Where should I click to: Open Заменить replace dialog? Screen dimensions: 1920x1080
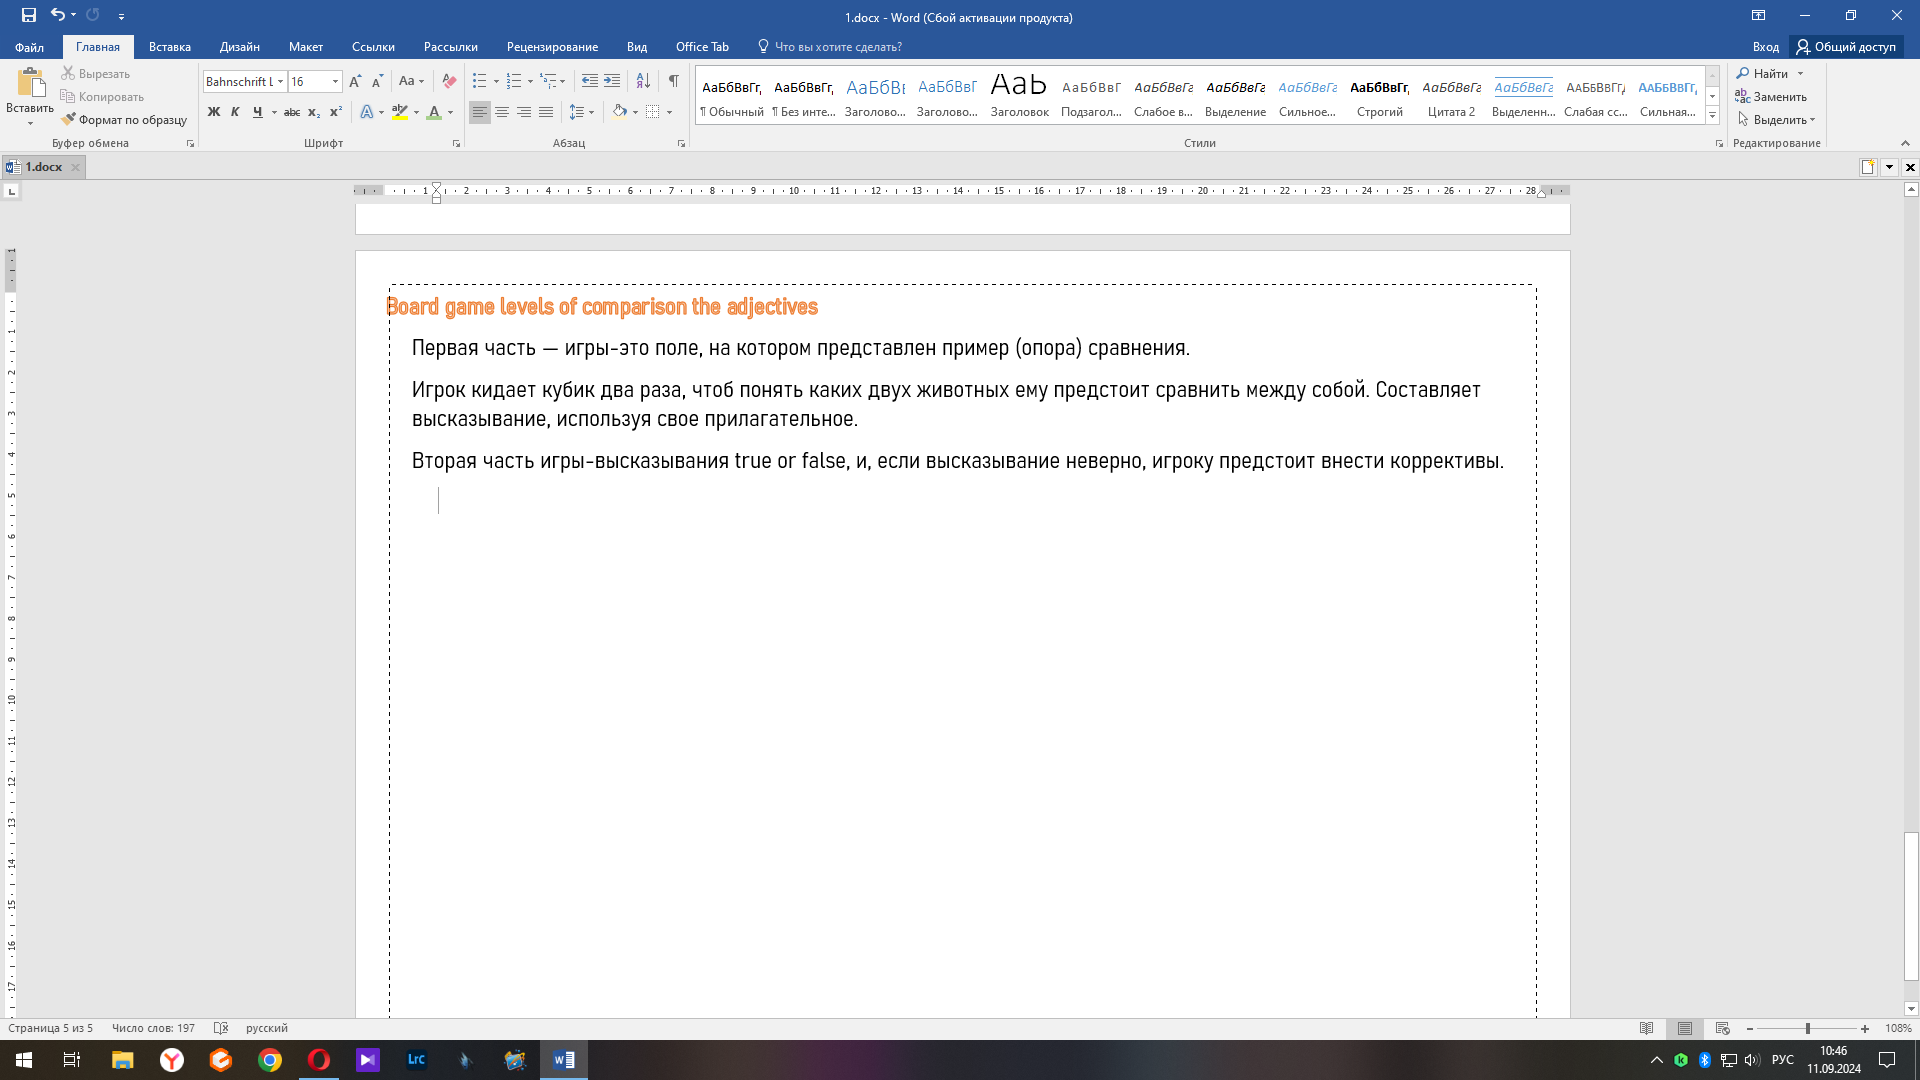[1771, 97]
